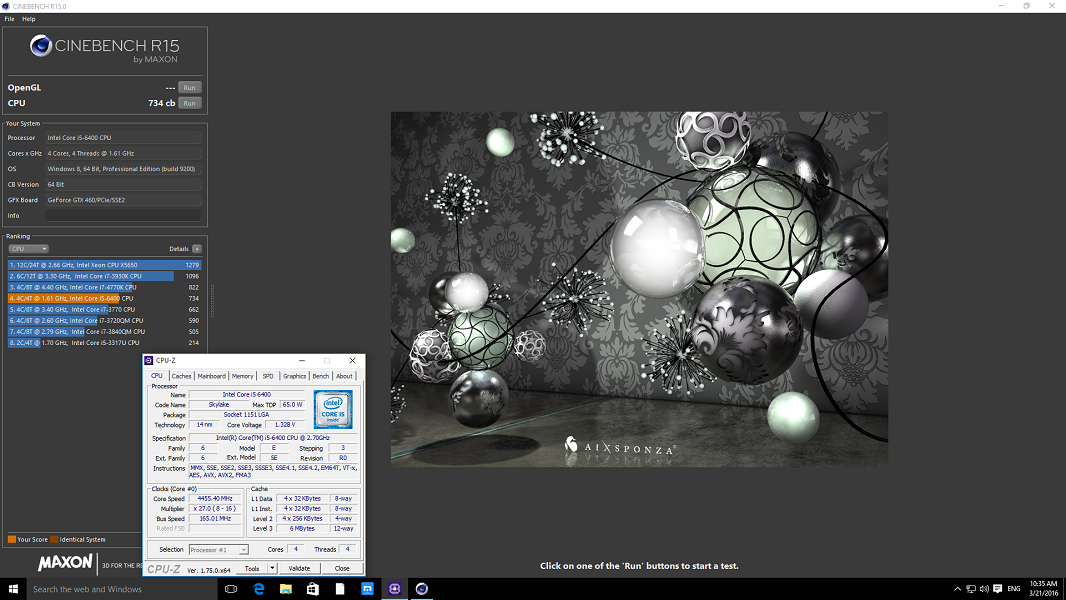This screenshot has width=1066, height=600.
Task: Open the File menu in Cinebench
Action: pyautogui.click(x=9, y=19)
